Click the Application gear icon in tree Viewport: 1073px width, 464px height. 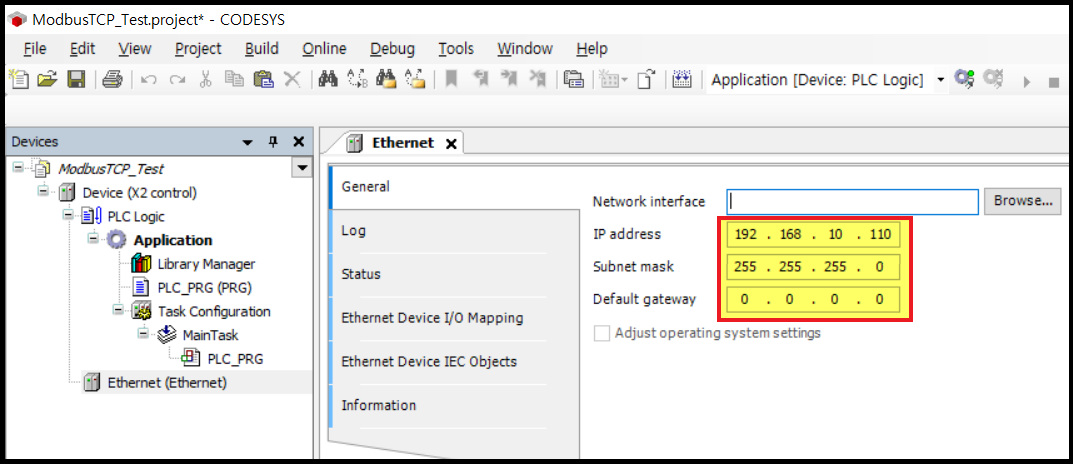[117, 240]
